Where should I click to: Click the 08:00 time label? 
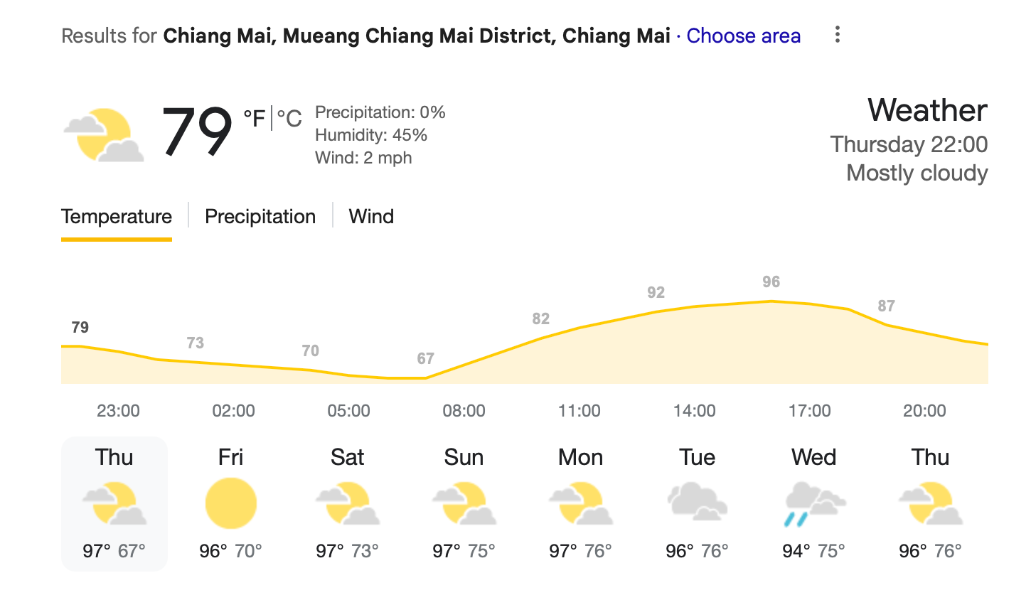(x=464, y=411)
